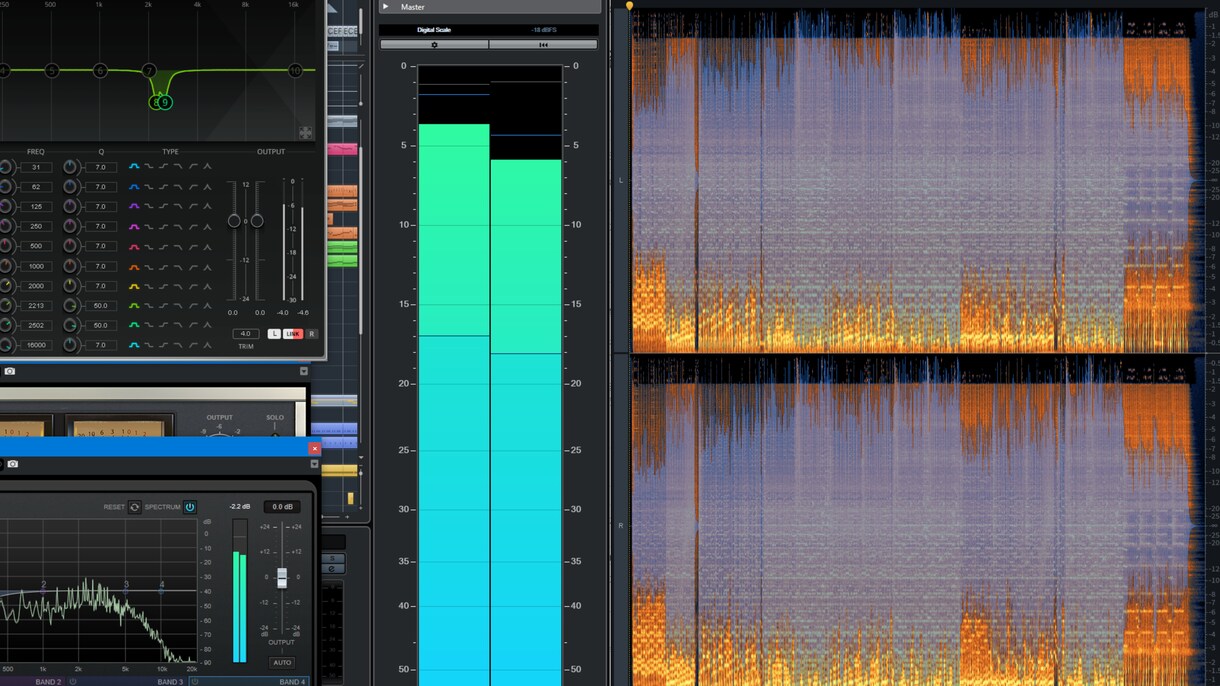Click the camera icon in the lower plugin
Screen dimensions: 1220x686
coord(12,464)
